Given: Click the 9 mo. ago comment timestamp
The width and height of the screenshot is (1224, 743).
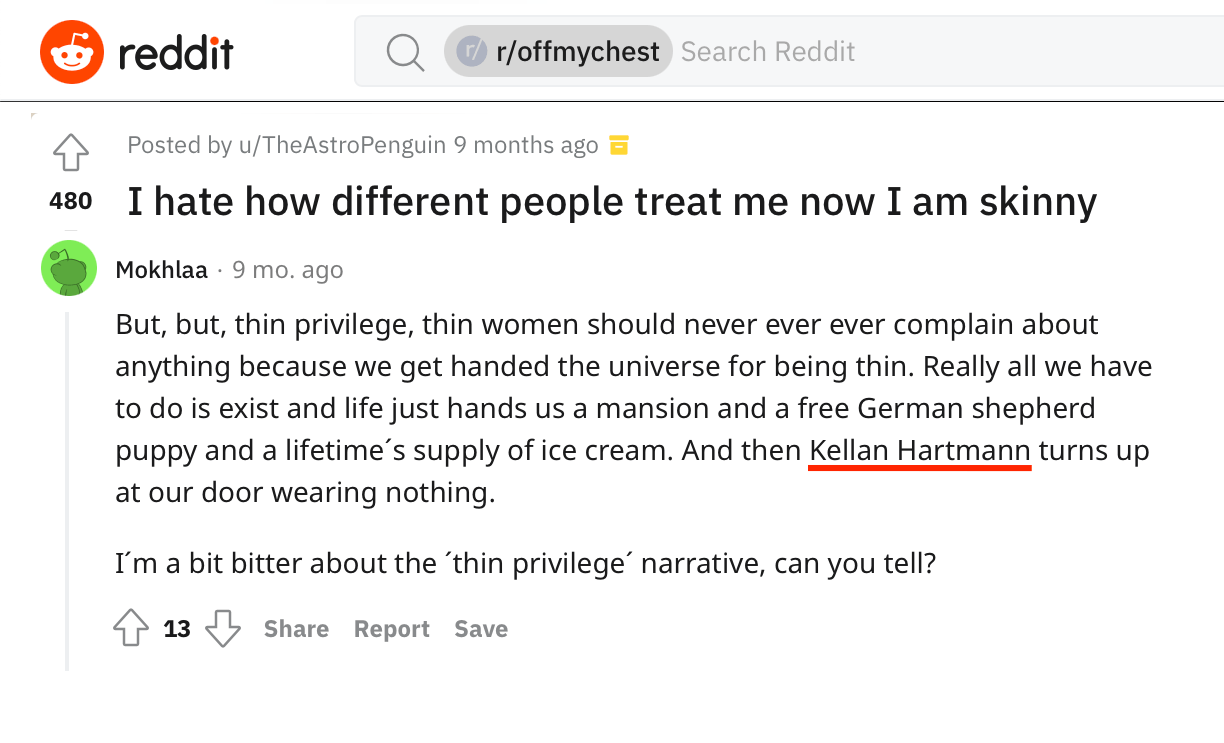Looking at the screenshot, I should click(288, 270).
